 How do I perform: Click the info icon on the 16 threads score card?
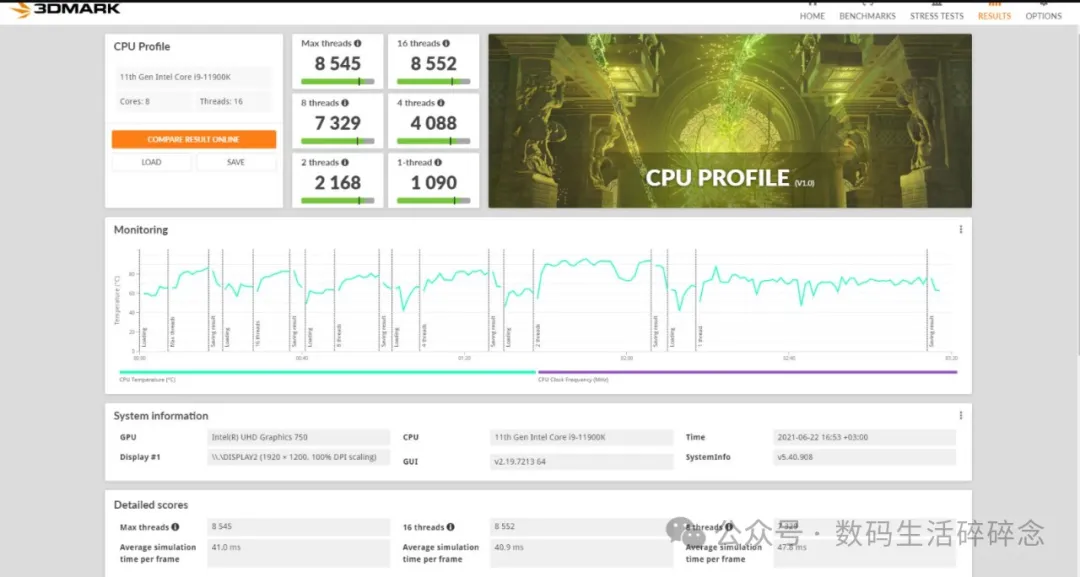[446, 43]
